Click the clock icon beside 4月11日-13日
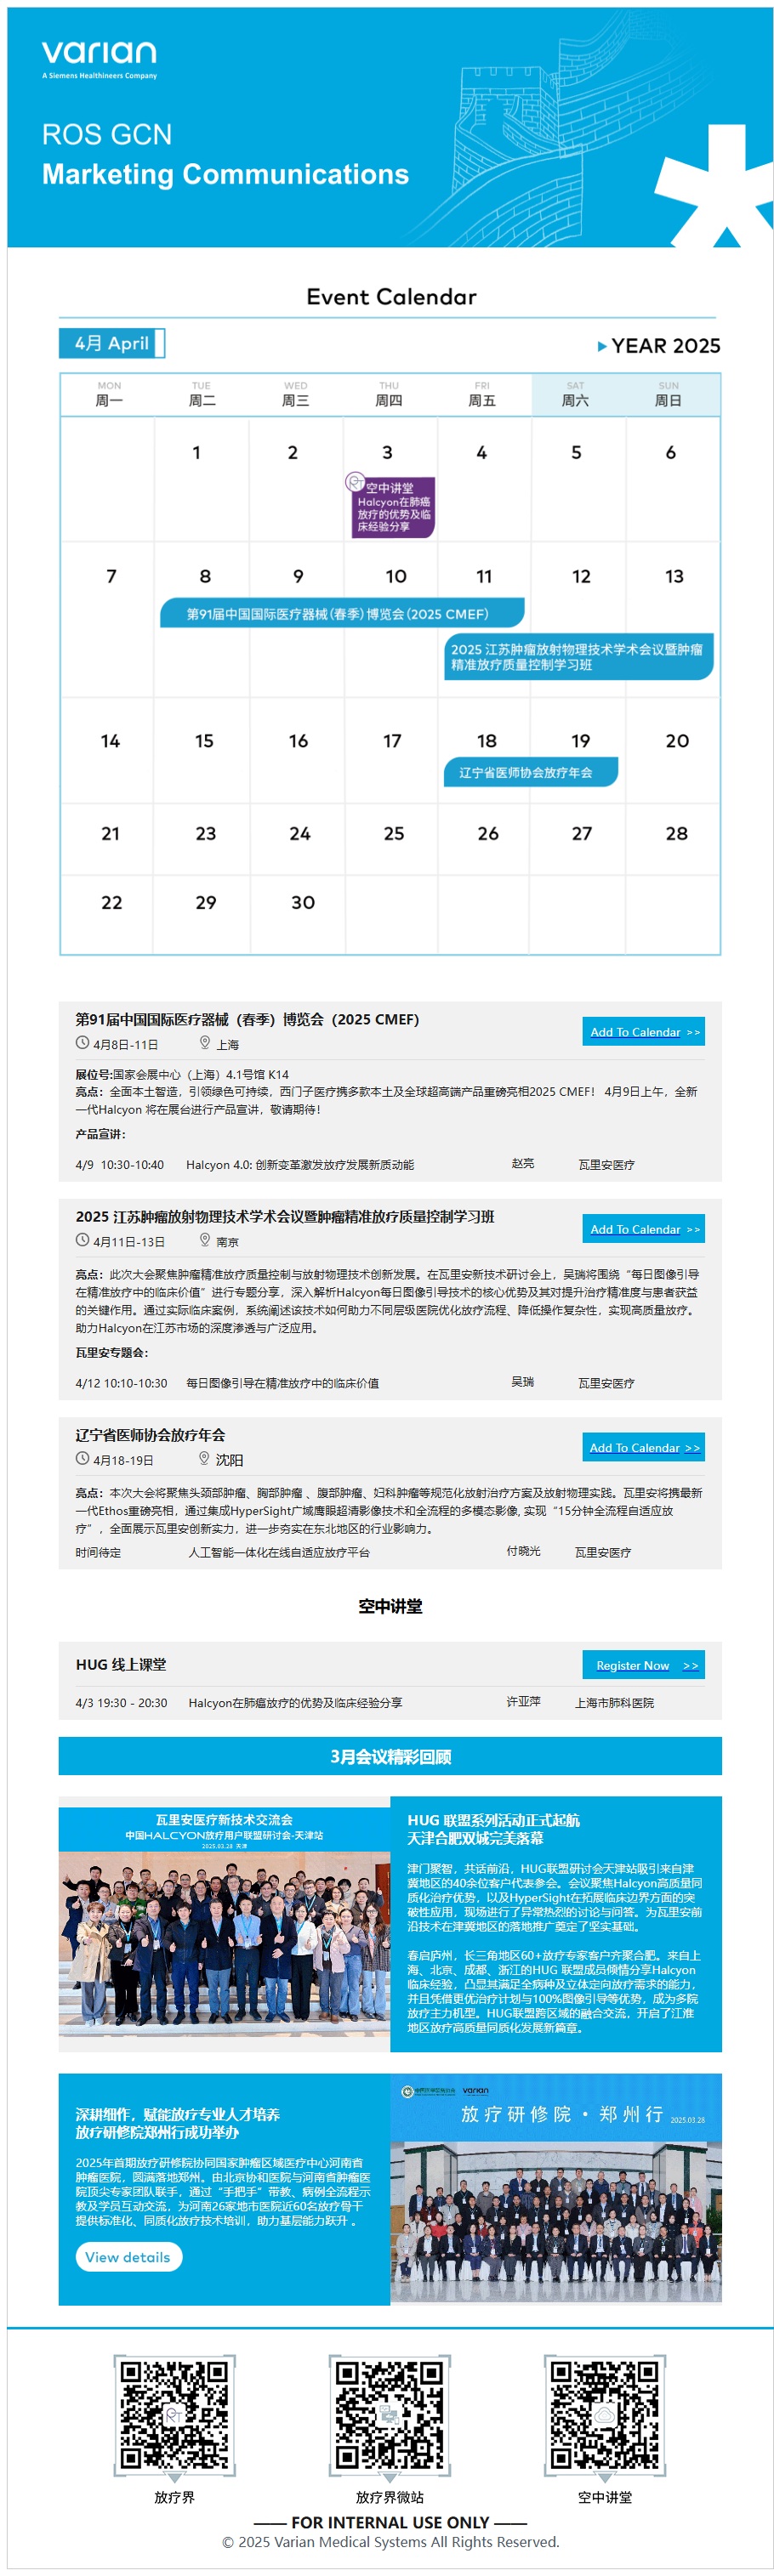 pos(82,1240)
